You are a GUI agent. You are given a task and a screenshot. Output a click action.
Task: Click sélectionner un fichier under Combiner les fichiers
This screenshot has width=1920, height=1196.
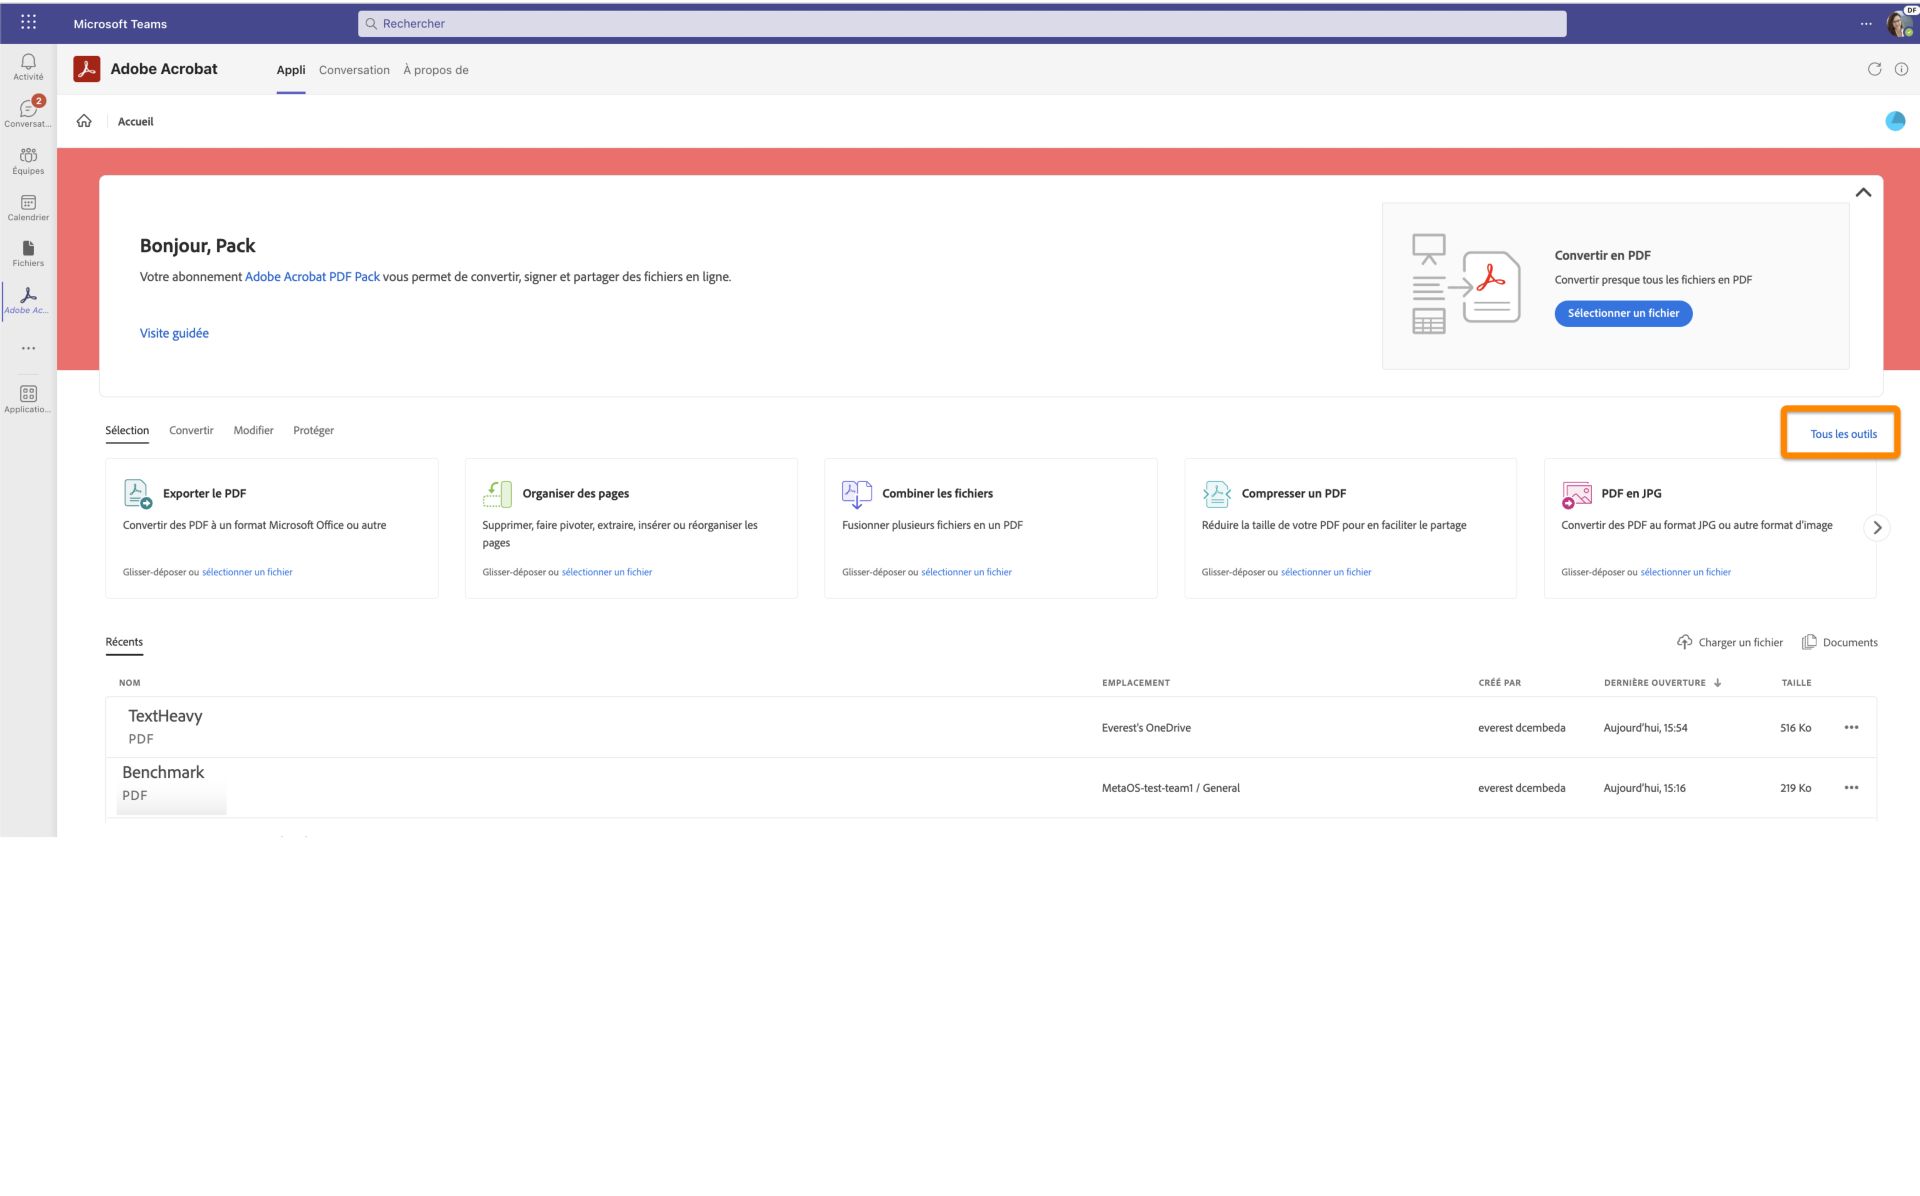966,572
